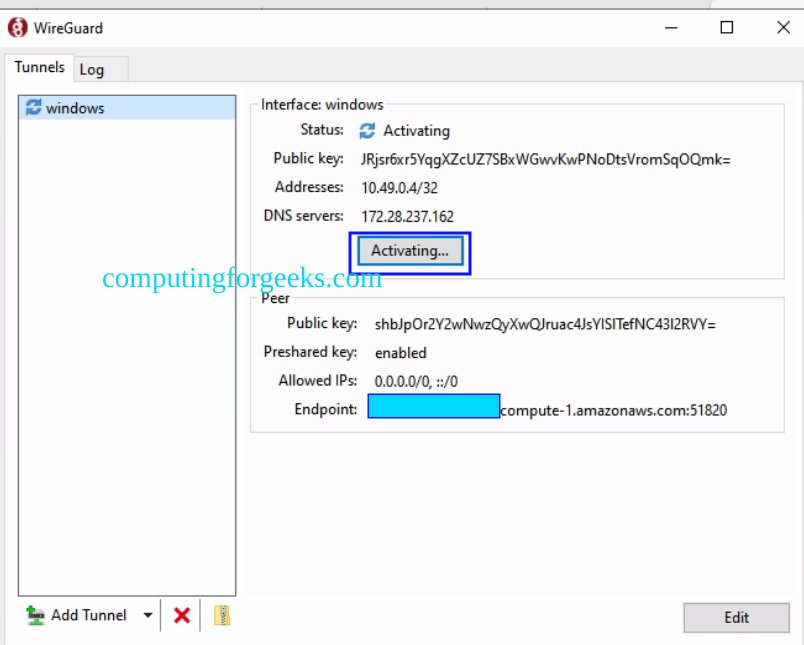The width and height of the screenshot is (804, 645).
Task: Click the red X remove tunnel icon
Action: (x=182, y=615)
